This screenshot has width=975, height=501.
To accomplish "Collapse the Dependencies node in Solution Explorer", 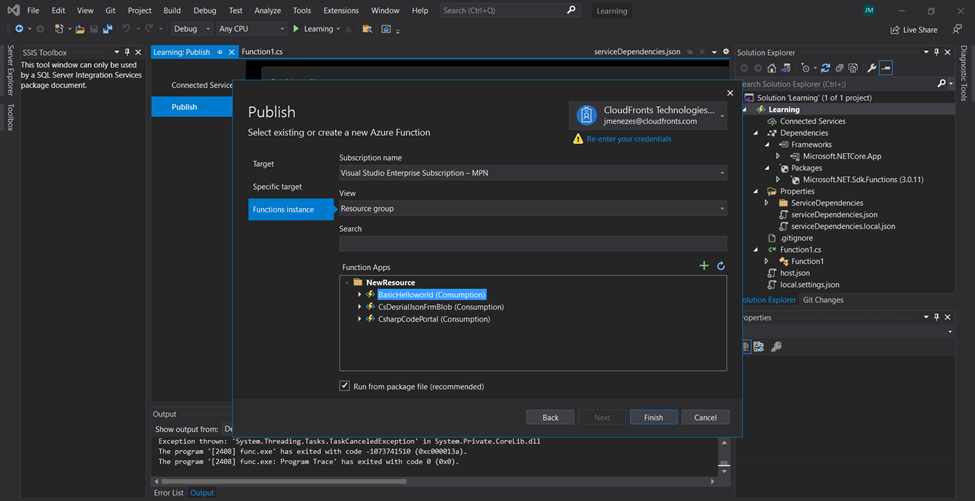I will click(x=756, y=133).
